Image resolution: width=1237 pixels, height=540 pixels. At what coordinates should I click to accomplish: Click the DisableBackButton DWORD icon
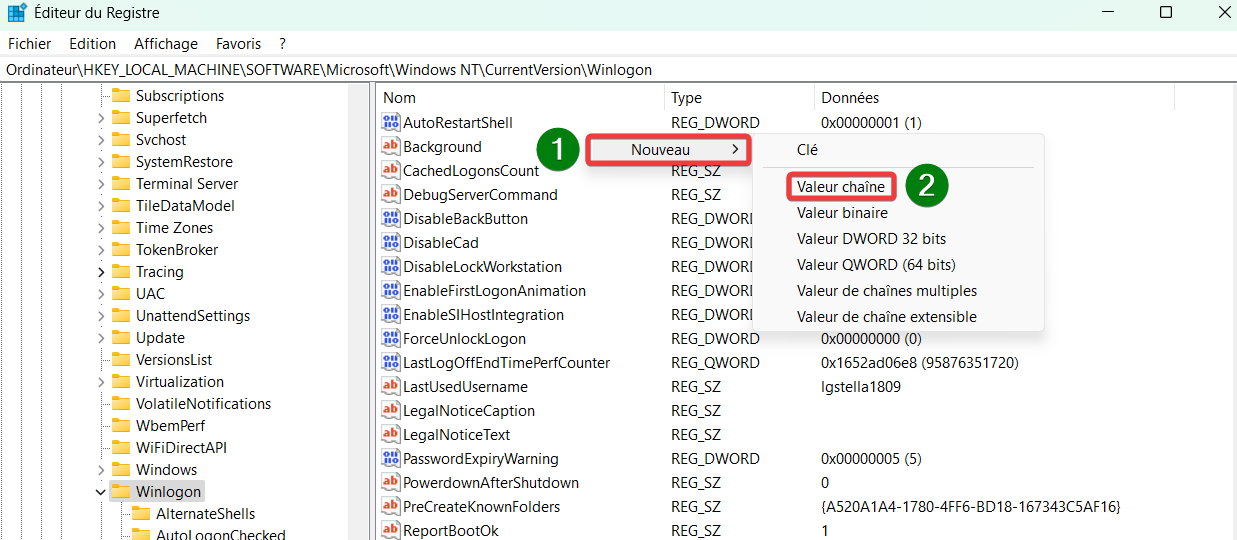point(391,219)
